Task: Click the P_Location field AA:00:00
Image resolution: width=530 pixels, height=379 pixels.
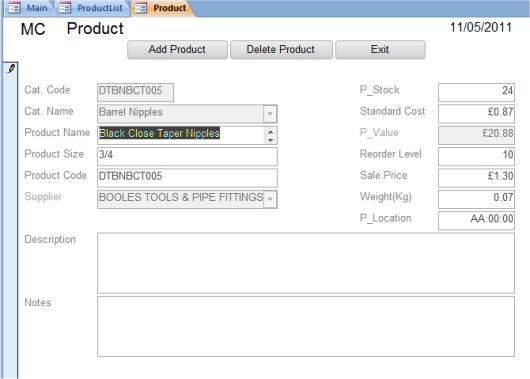Action: click(476, 220)
